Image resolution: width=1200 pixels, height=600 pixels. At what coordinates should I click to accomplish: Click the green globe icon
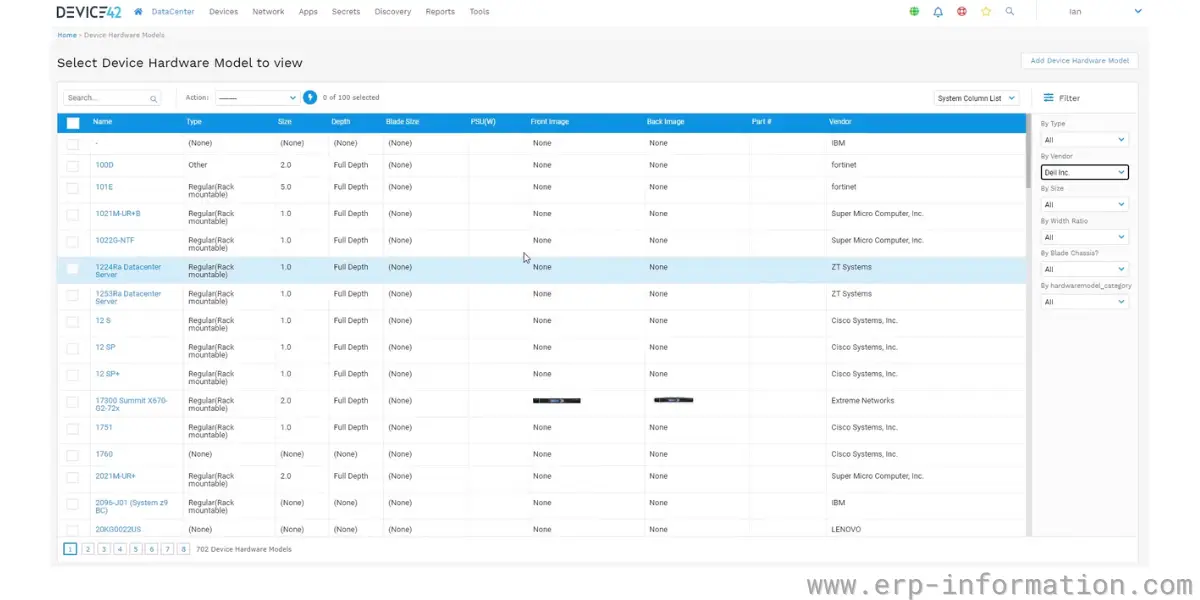pos(914,12)
